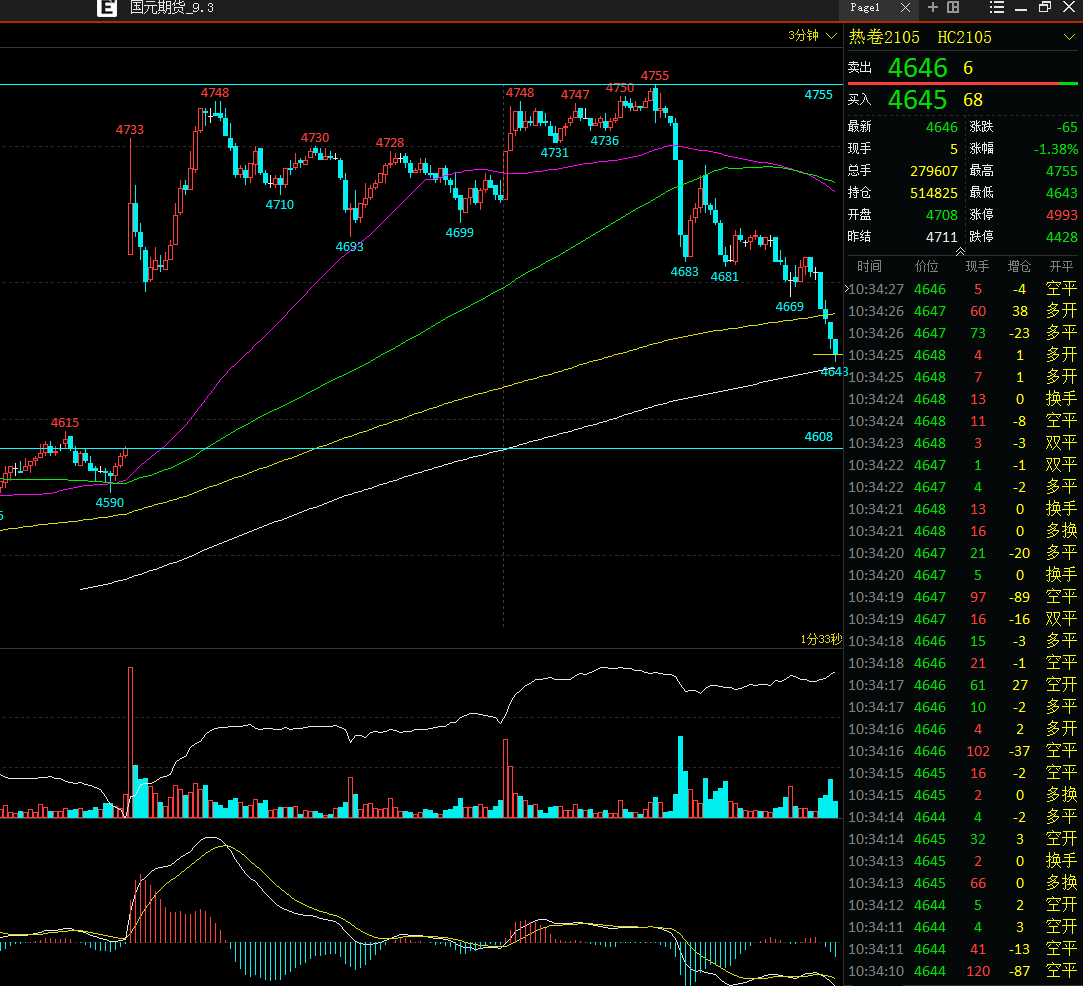Click the 4699 low label on chart
This screenshot has width=1083, height=986.
[x=459, y=233]
